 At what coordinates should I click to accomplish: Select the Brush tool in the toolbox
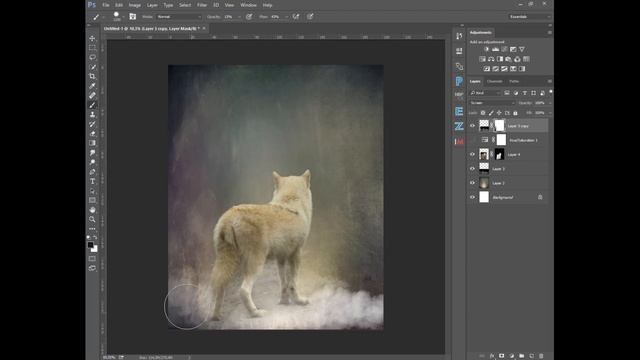[92, 105]
